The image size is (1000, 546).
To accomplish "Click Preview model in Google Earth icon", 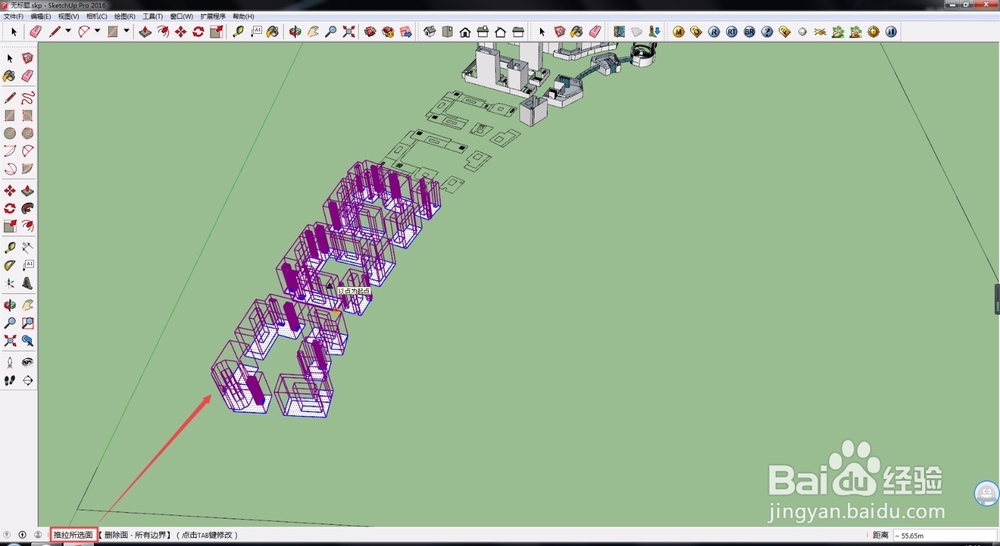I will [x=654, y=31].
